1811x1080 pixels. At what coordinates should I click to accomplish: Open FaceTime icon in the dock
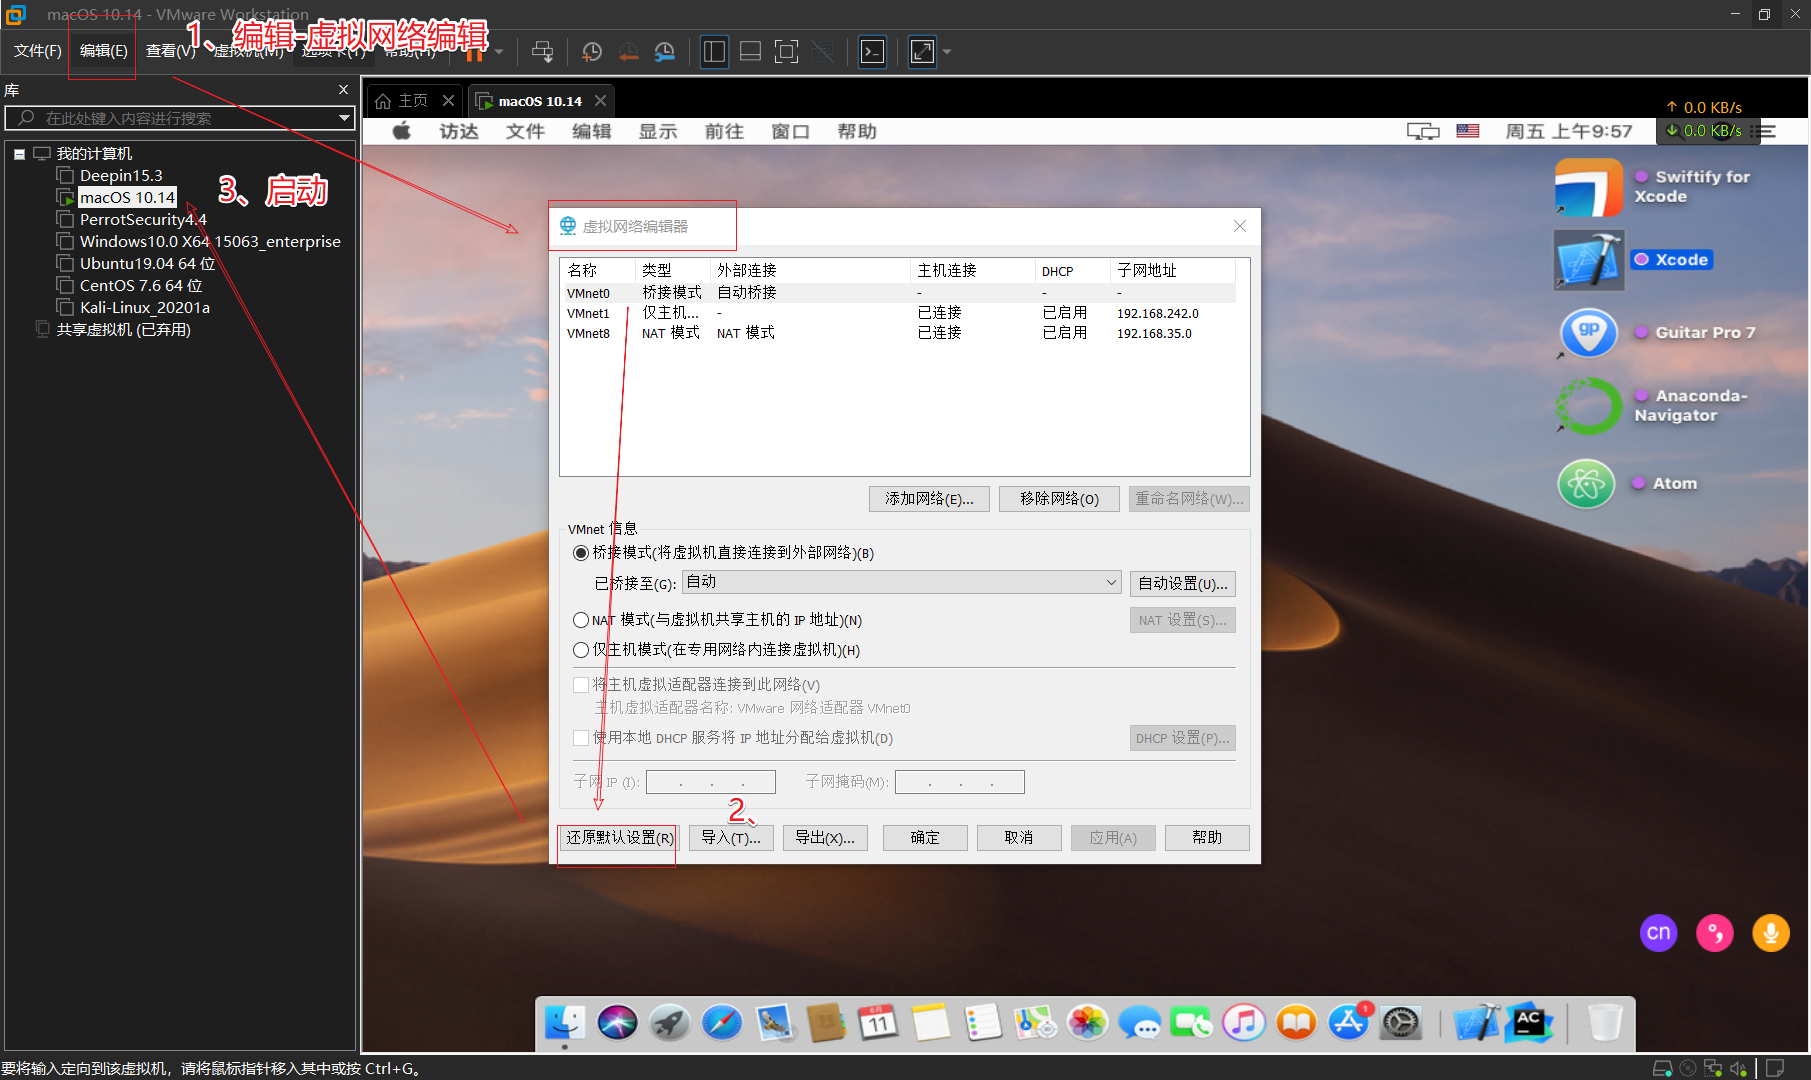1191,1022
